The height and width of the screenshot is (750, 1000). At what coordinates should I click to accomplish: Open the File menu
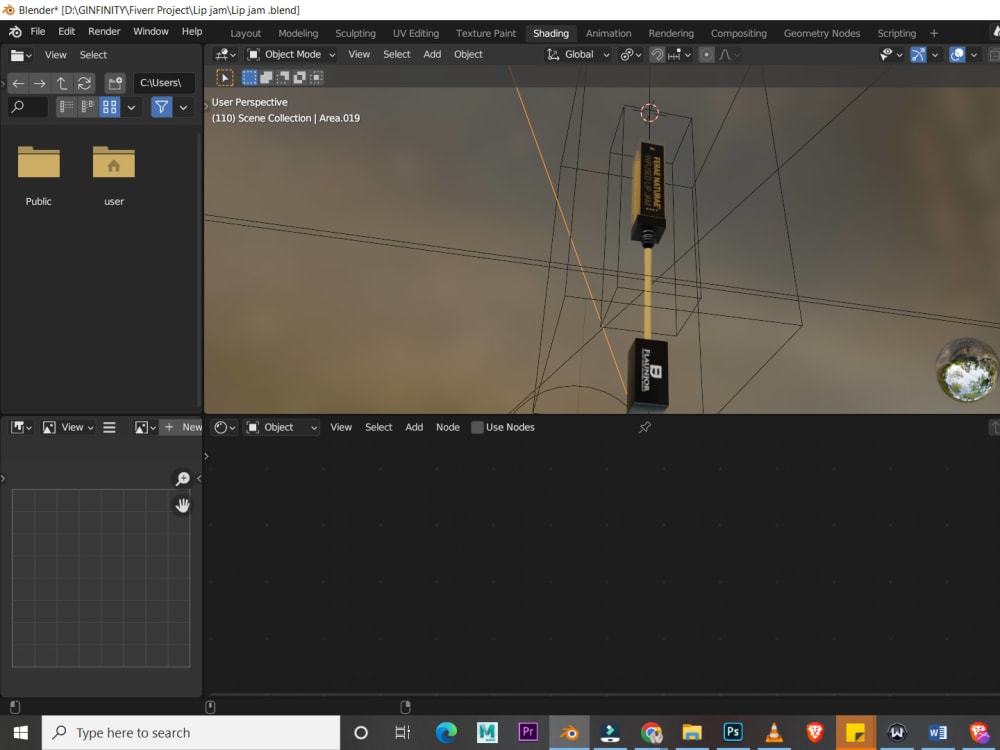tap(38, 31)
